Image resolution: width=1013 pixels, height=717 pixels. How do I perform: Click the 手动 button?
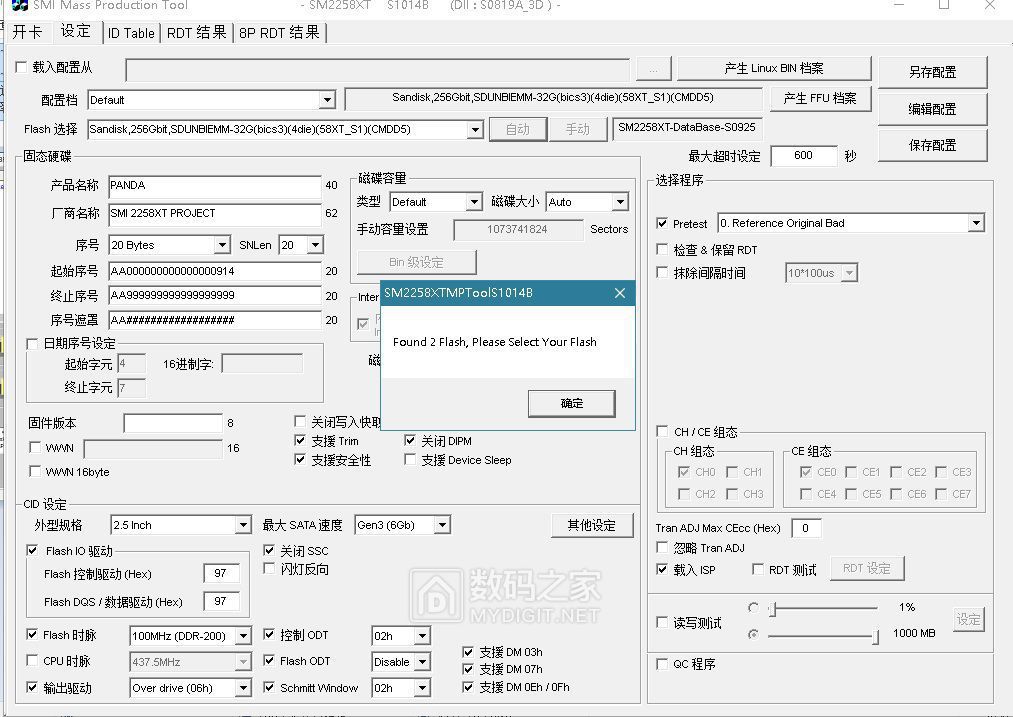(578, 129)
